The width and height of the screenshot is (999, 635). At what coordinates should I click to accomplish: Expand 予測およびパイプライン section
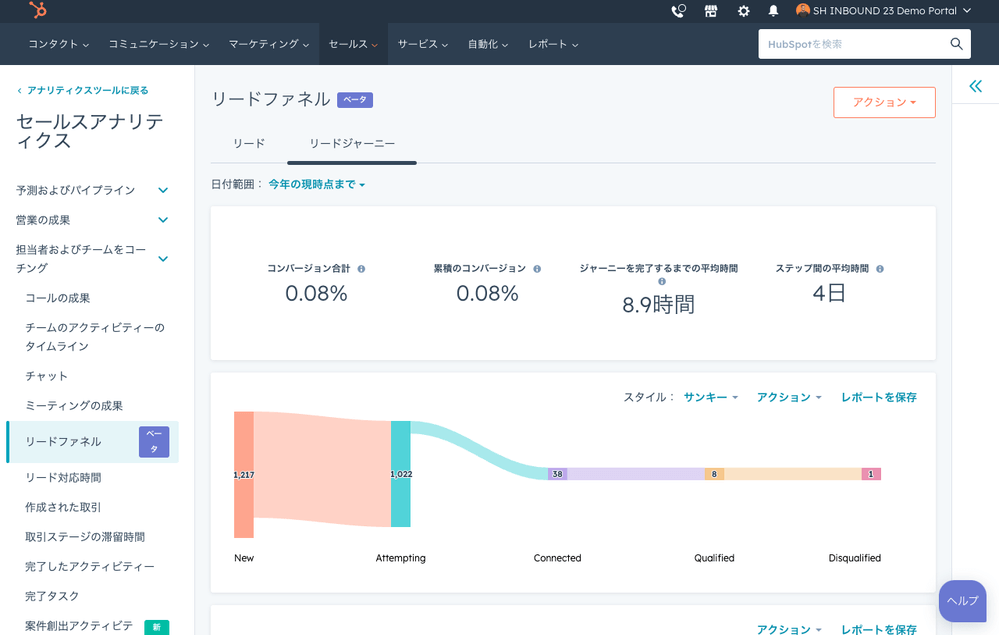click(x=163, y=190)
